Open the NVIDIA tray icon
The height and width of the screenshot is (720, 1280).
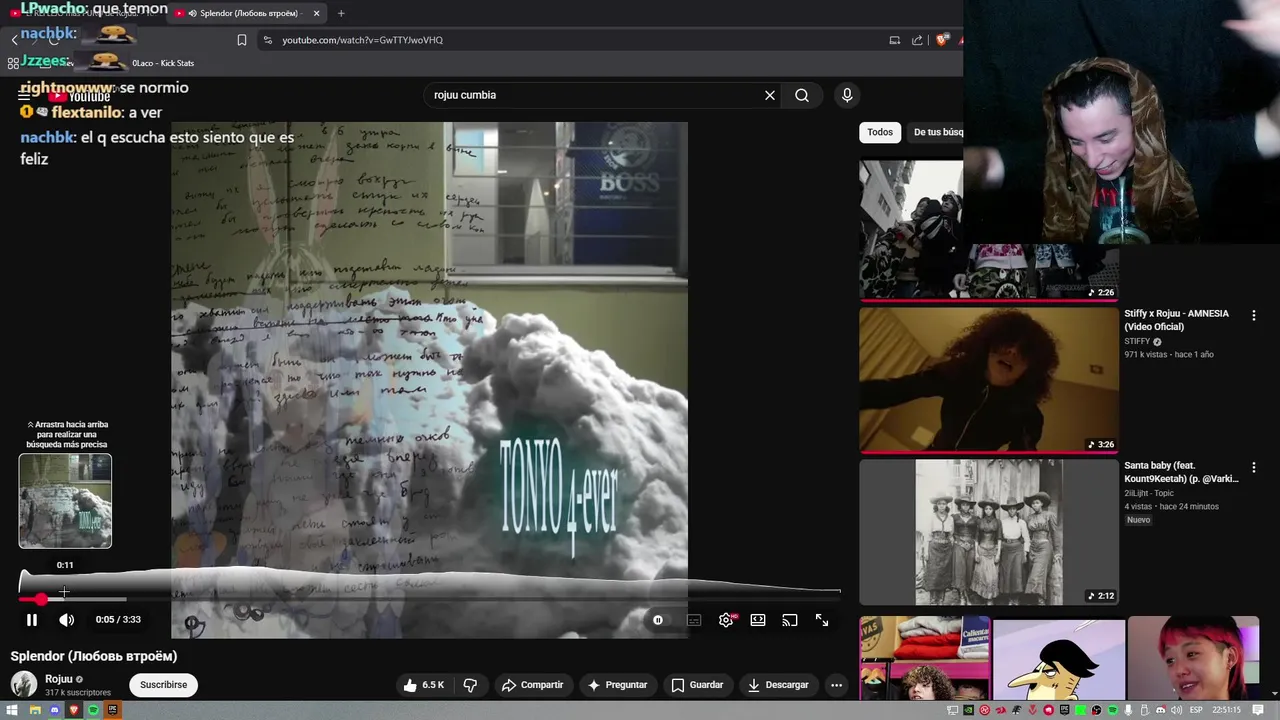coord(968,710)
